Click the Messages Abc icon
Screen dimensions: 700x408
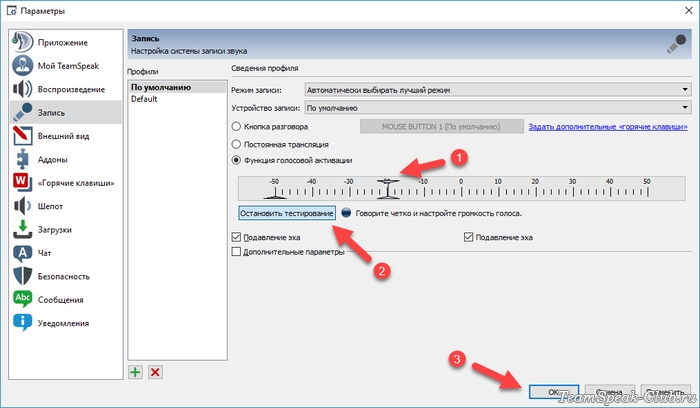[22, 299]
